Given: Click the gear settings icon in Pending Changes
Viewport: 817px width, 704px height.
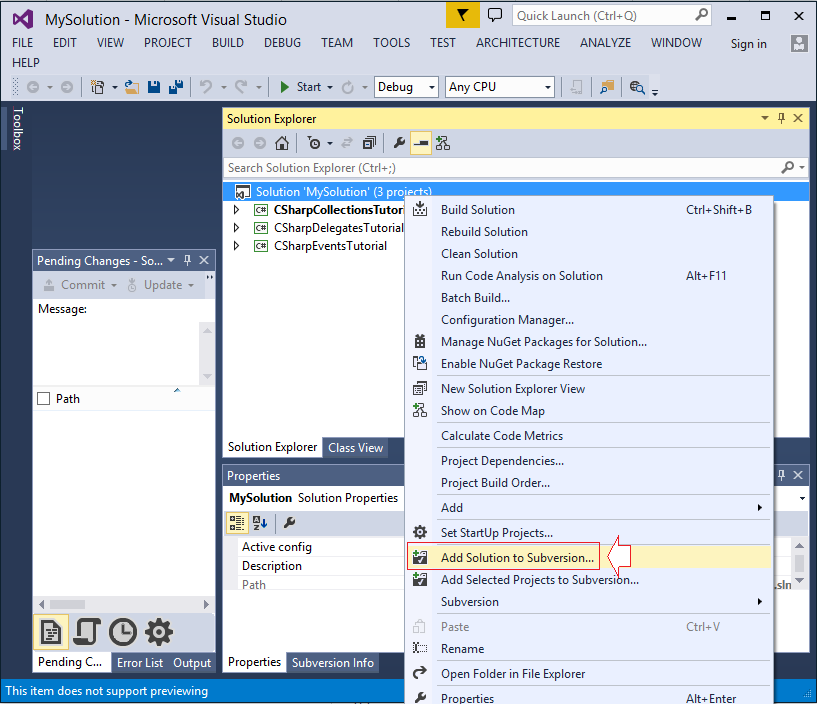Looking at the screenshot, I should click(158, 633).
